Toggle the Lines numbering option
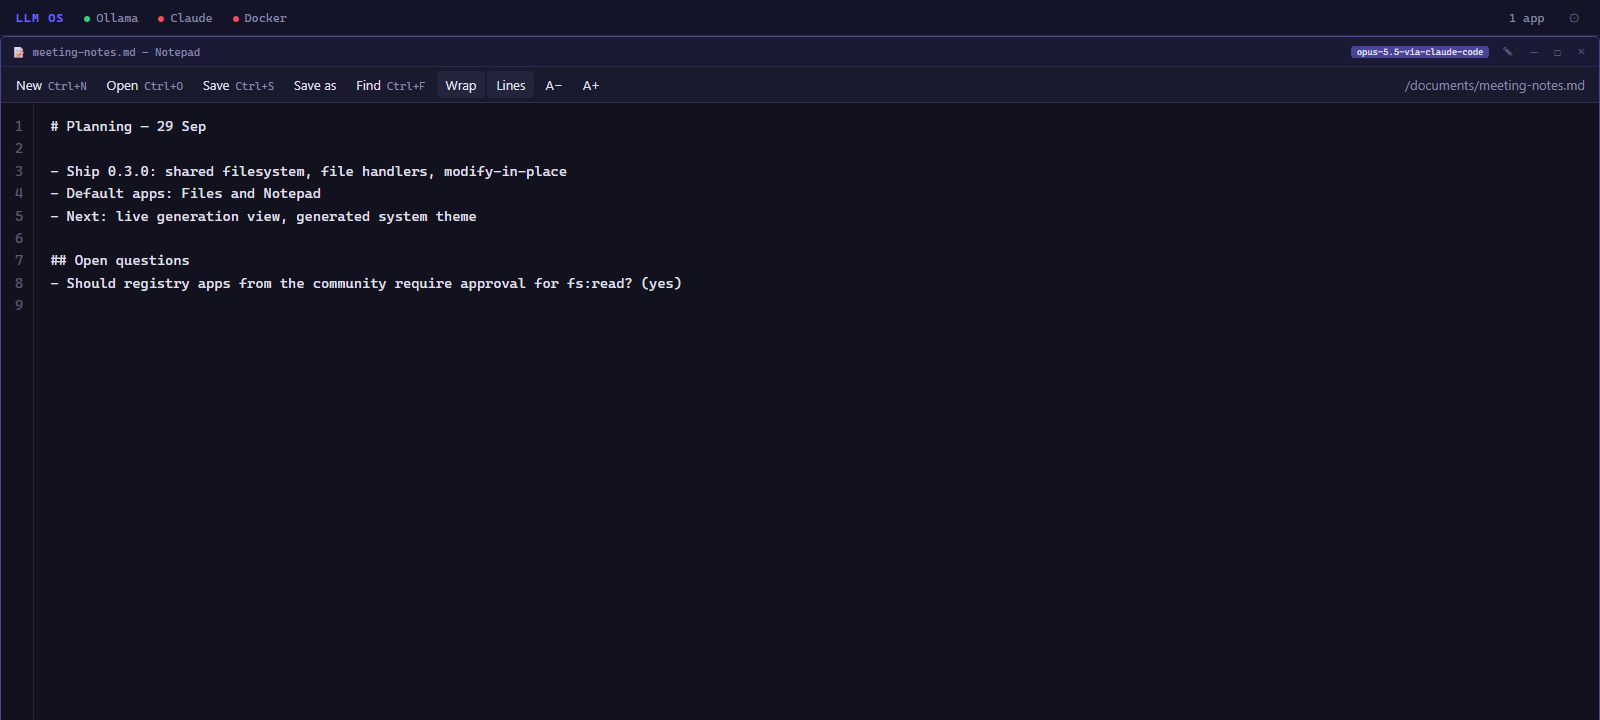This screenshot has height=720, width=1600. point(511,86)
